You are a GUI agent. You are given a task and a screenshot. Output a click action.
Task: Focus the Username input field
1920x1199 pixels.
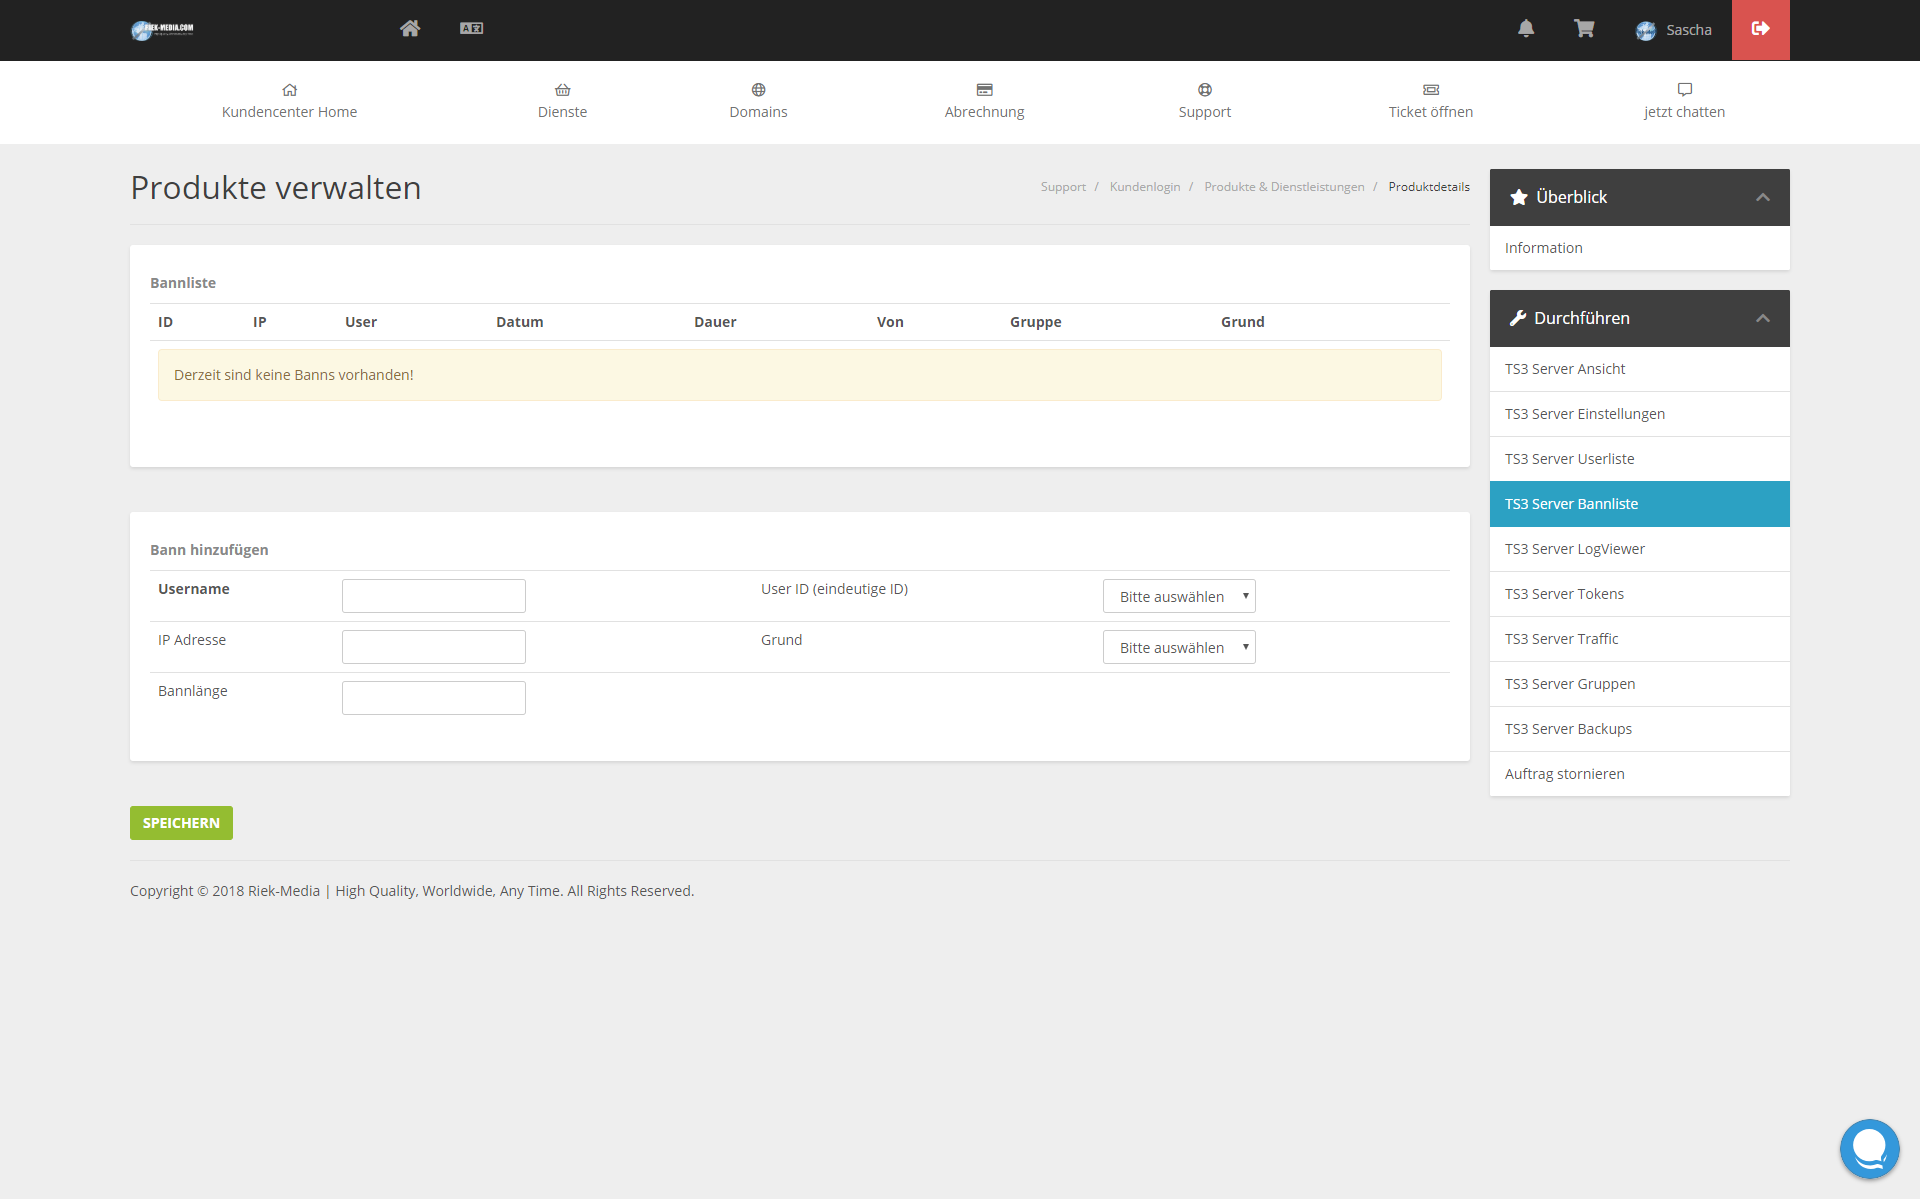click(433, 596)
